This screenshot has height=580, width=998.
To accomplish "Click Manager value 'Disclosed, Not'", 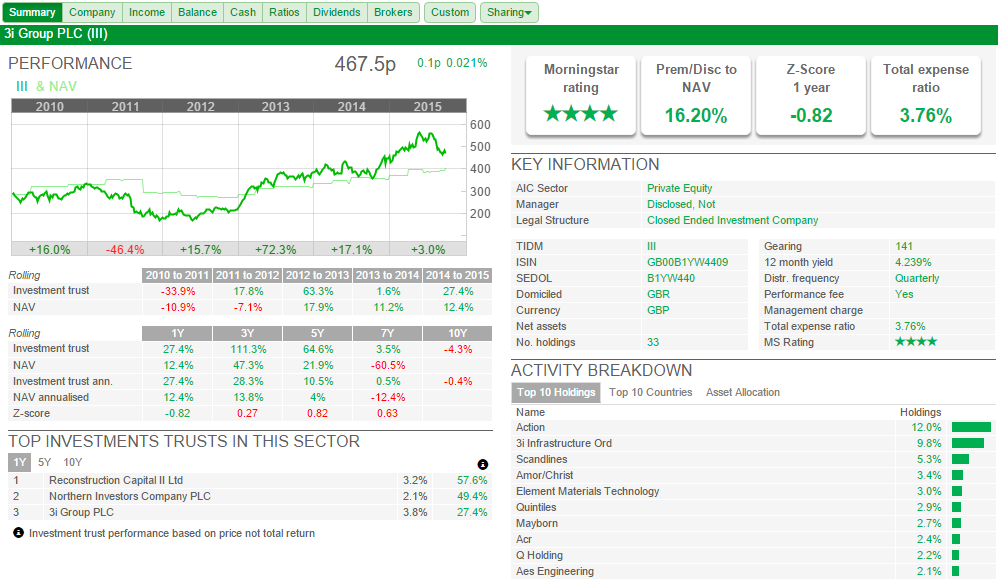I will pyautogui.click(x=681, y=204).
